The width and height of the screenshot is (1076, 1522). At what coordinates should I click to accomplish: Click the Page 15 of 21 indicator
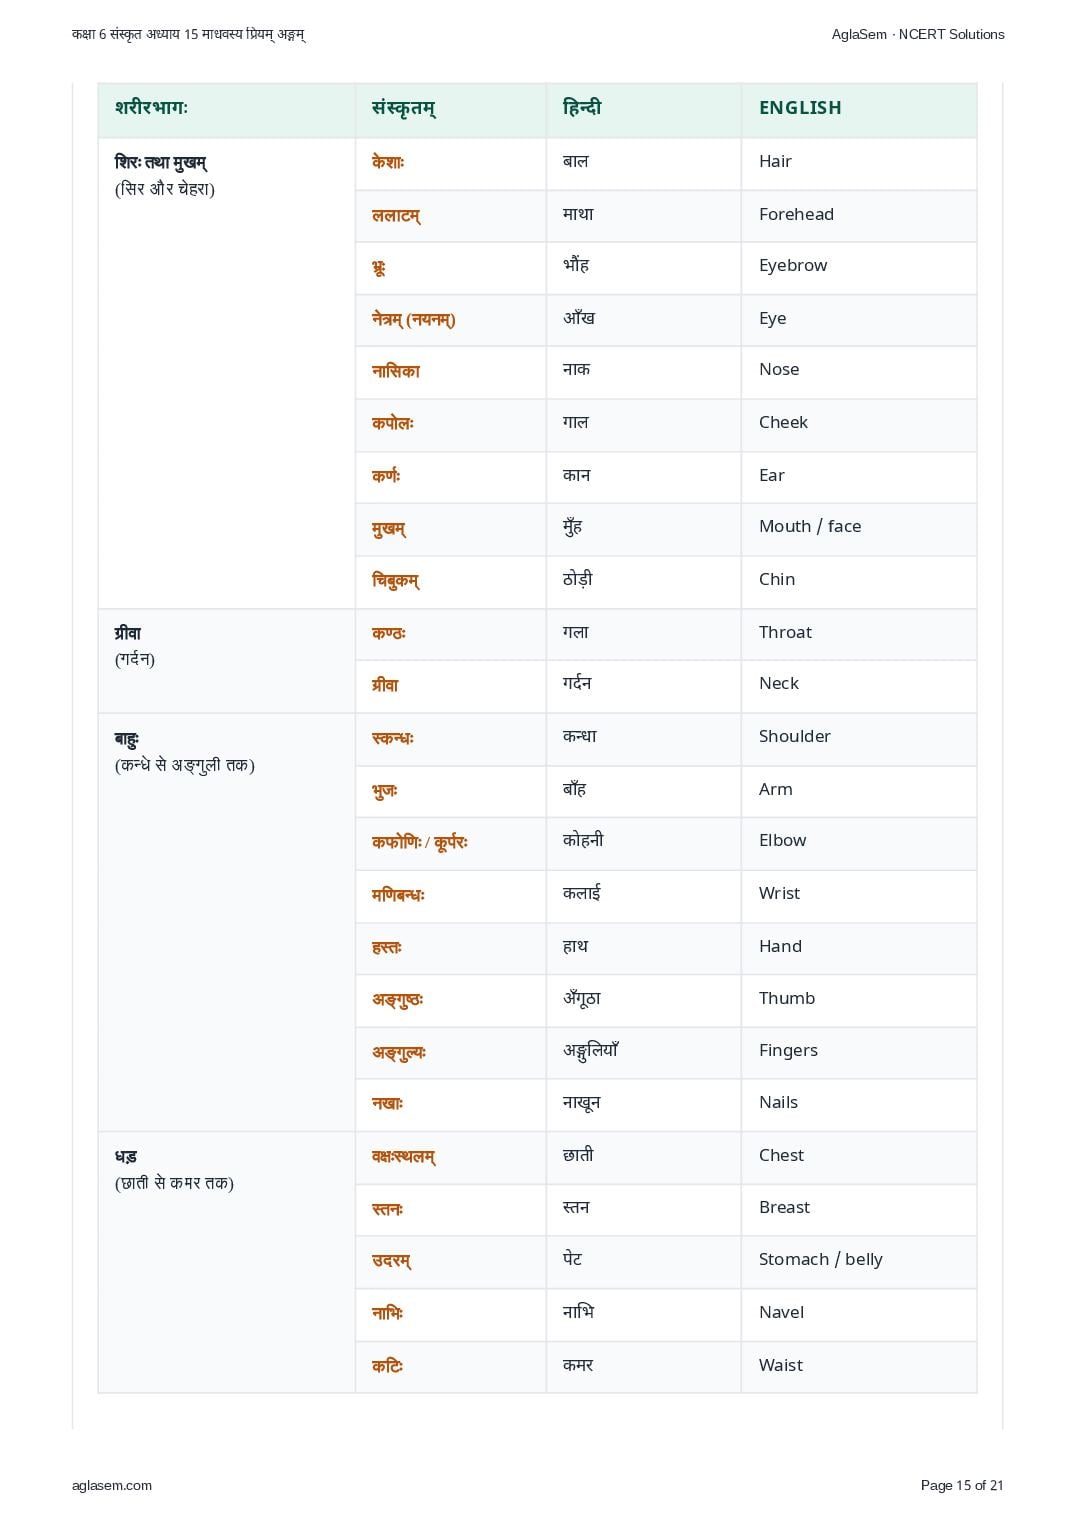click(962, 1485)
